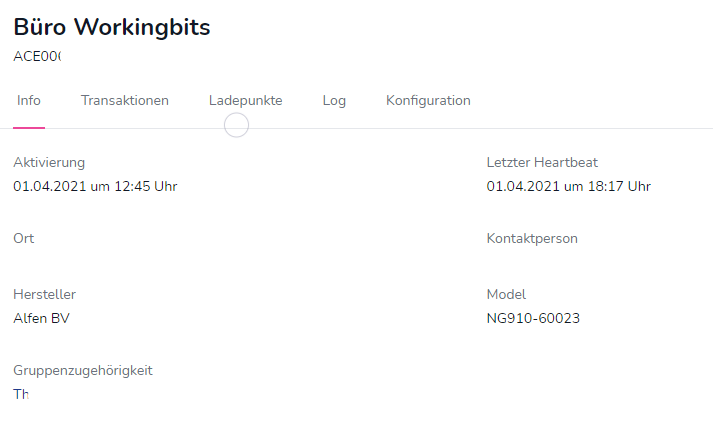The image size is (713, 442).
Task: Click the Gruppenzugehörigkeit label
Action: click(83, 371)
